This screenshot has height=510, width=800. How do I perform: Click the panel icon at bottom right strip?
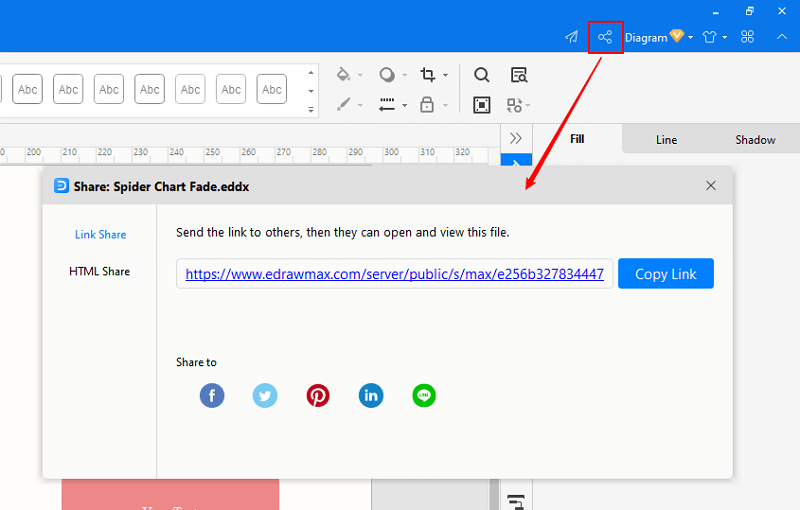coord(516,502)
